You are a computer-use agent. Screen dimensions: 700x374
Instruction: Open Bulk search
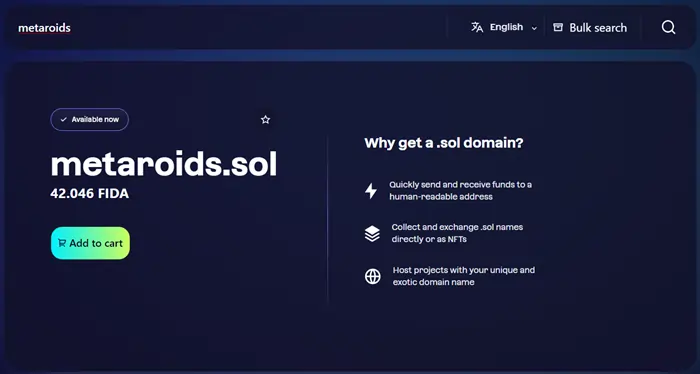click(590, 28)
